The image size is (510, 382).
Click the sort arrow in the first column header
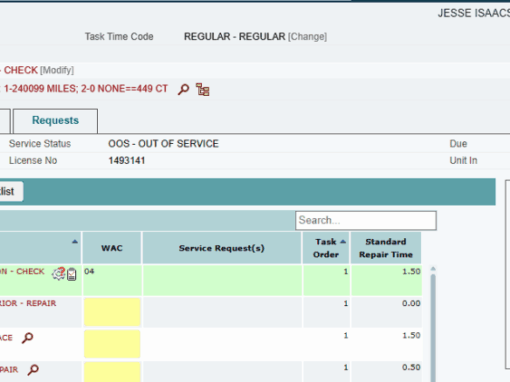coord(75,242)
